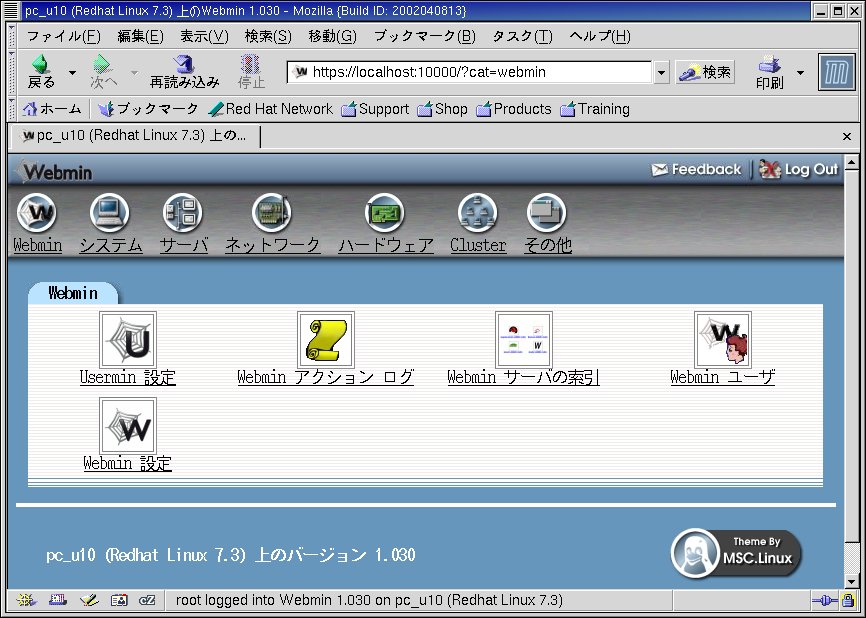Screen dimensions: 866x618
Task: Open the Shop bookmark
Action: pos(442,109)
